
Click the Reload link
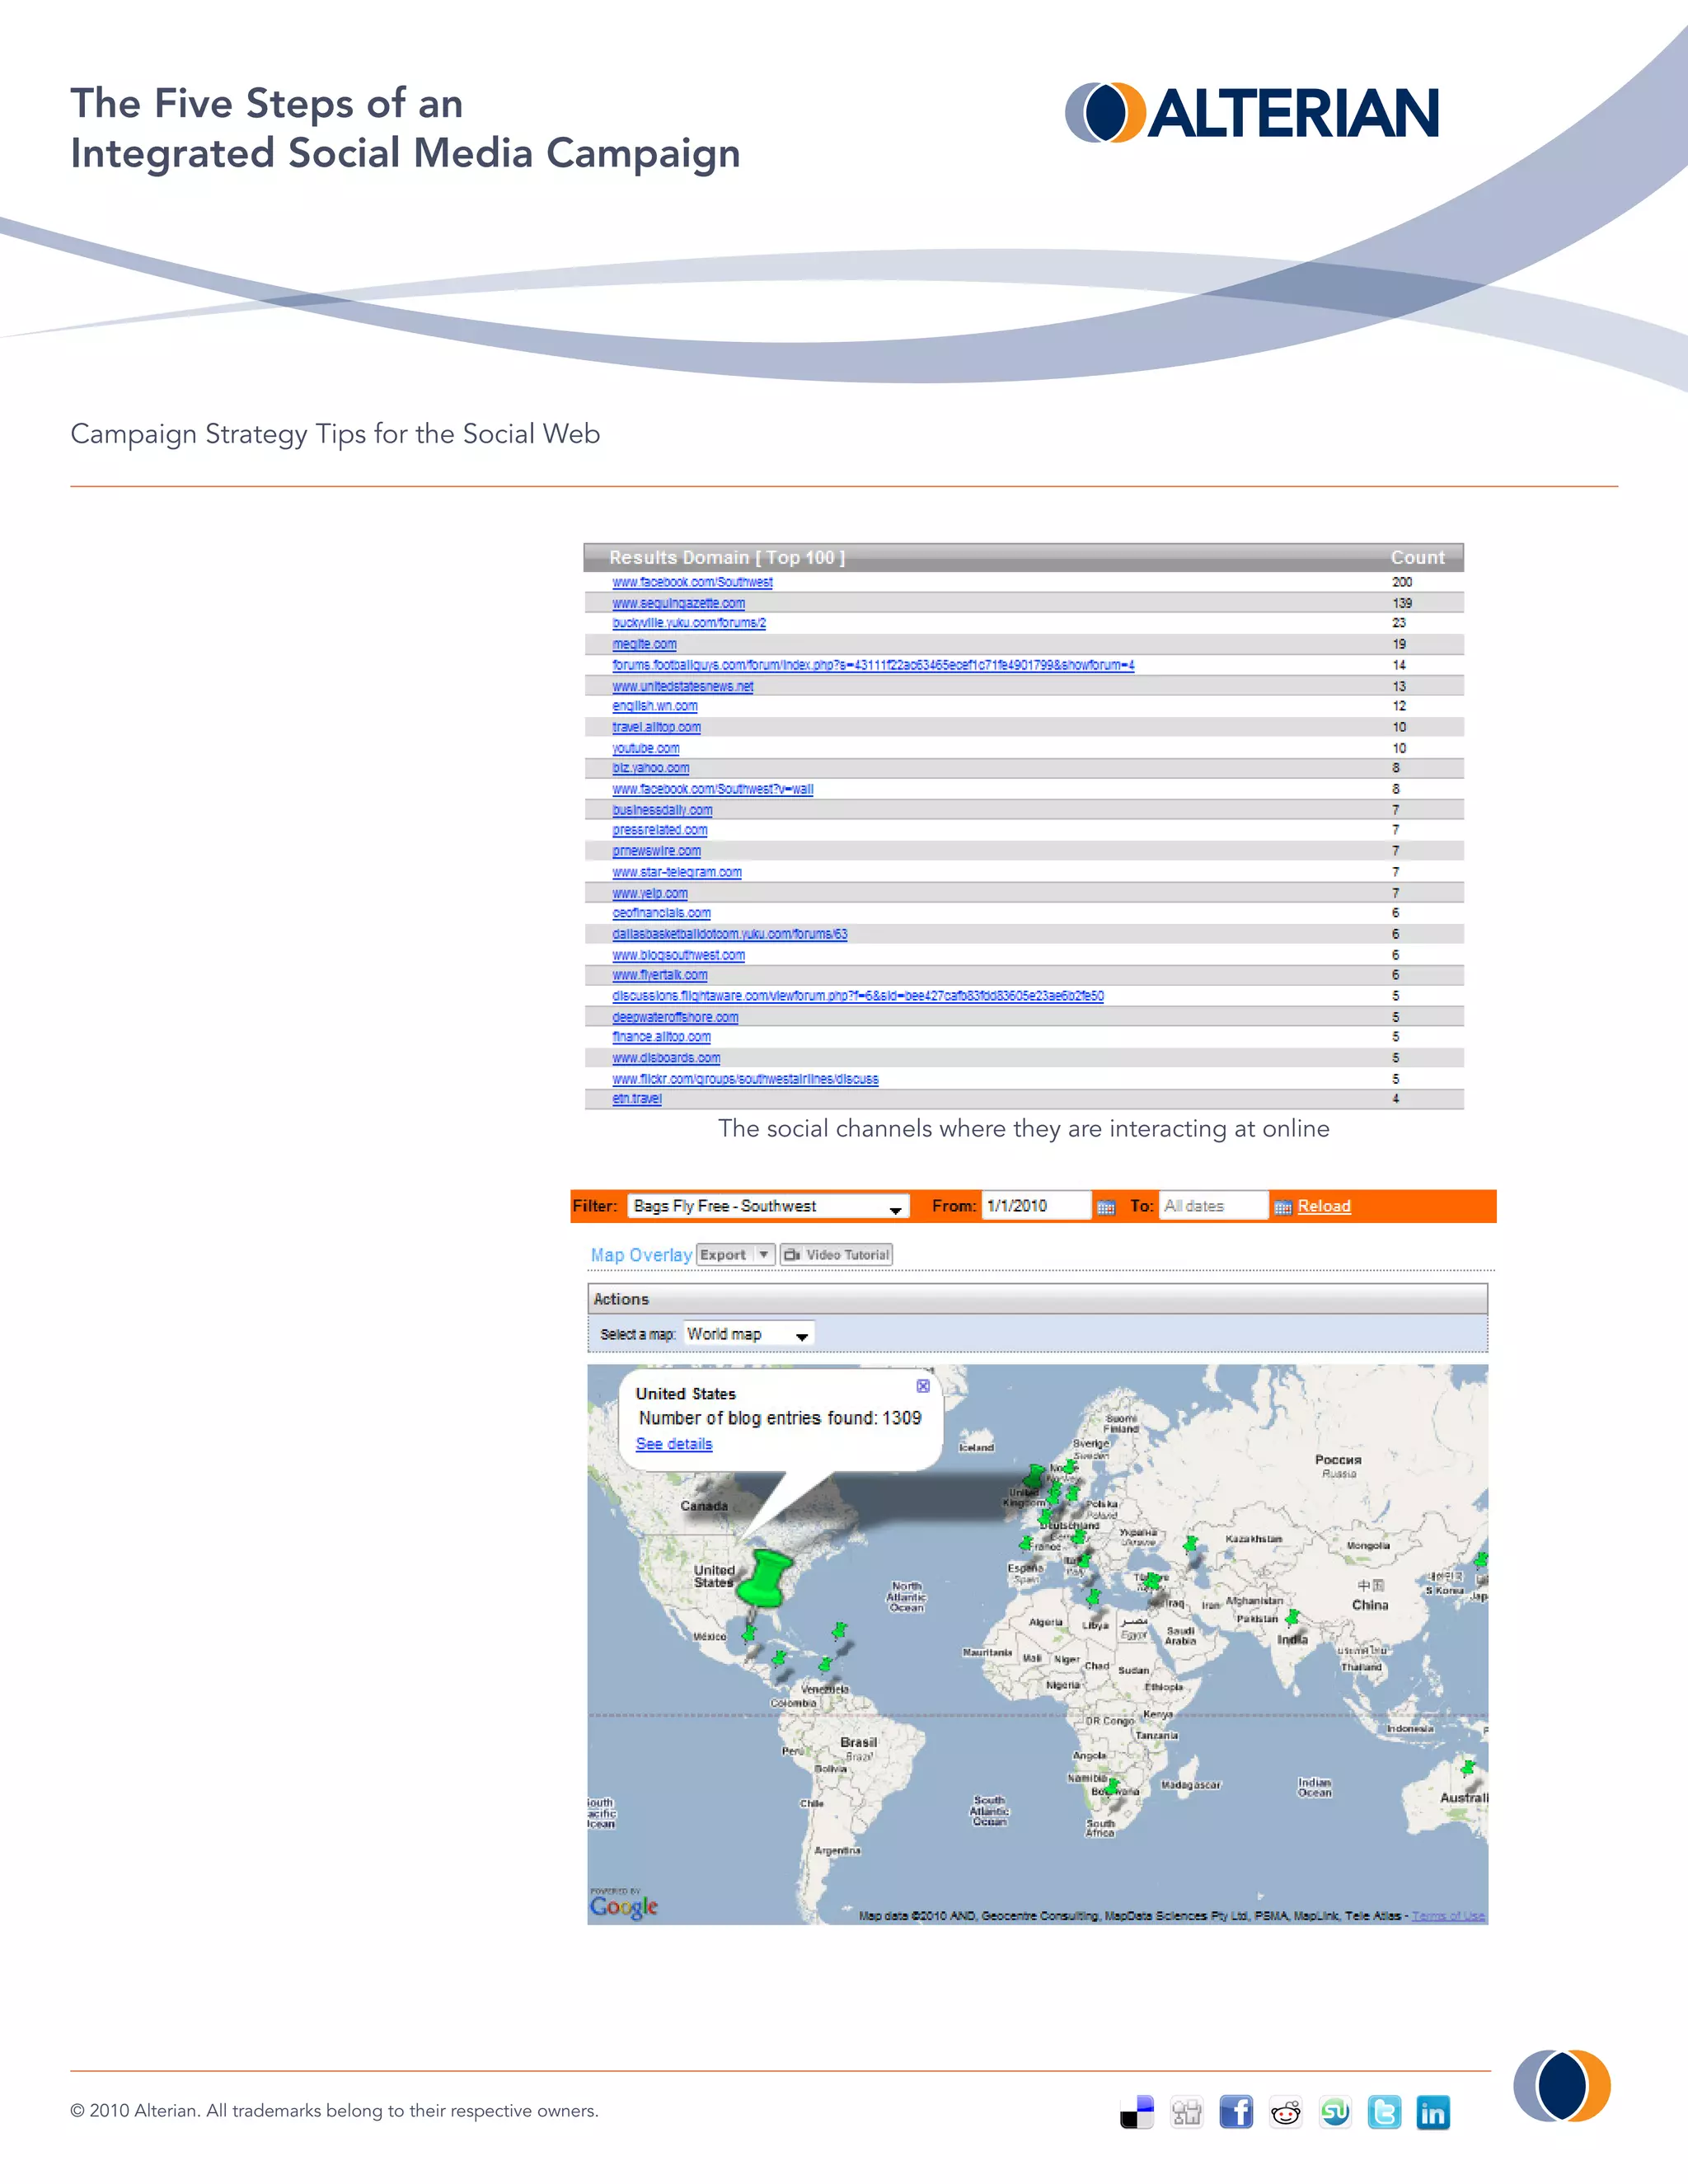pos(1324,1206)
